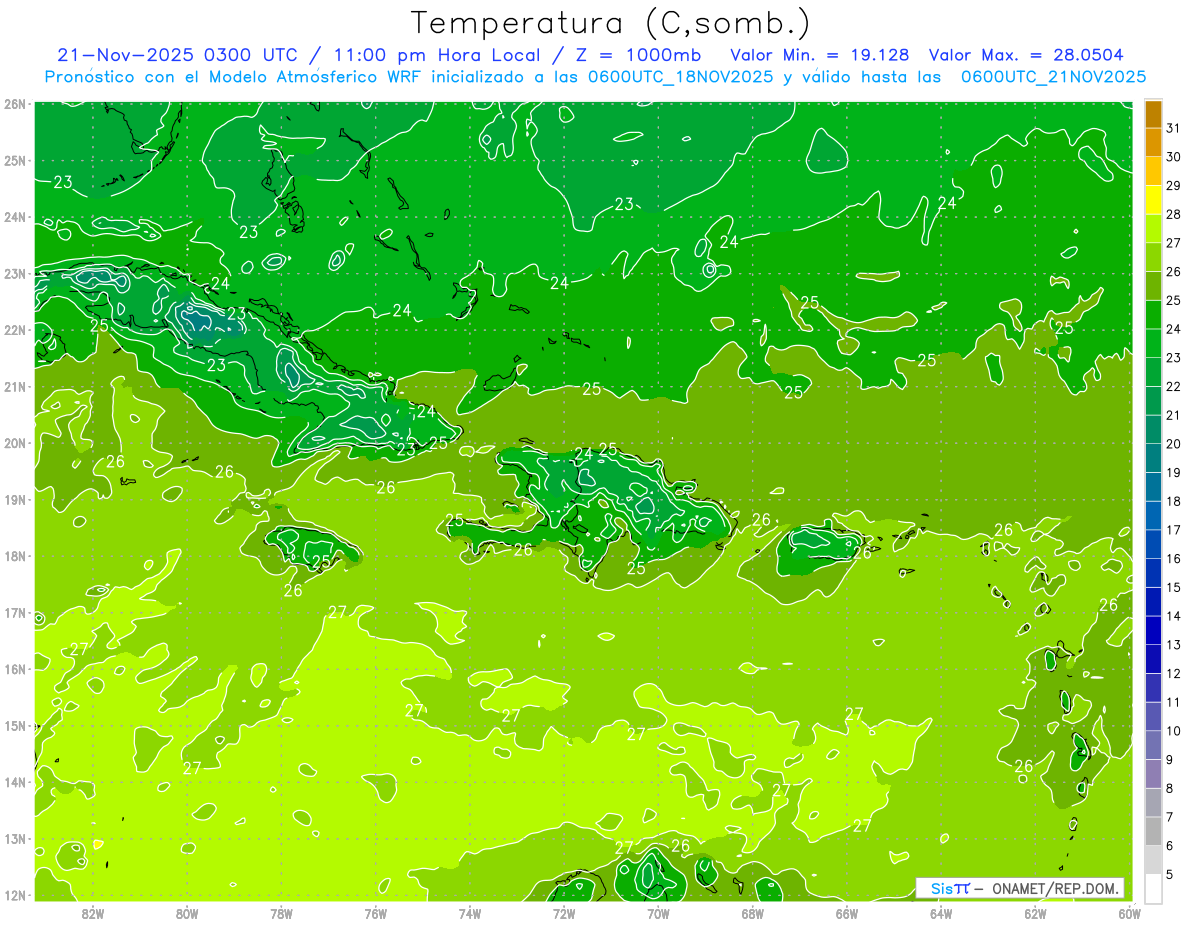
Task: Click the 78W longitude axis label
Action: point(281,912)
